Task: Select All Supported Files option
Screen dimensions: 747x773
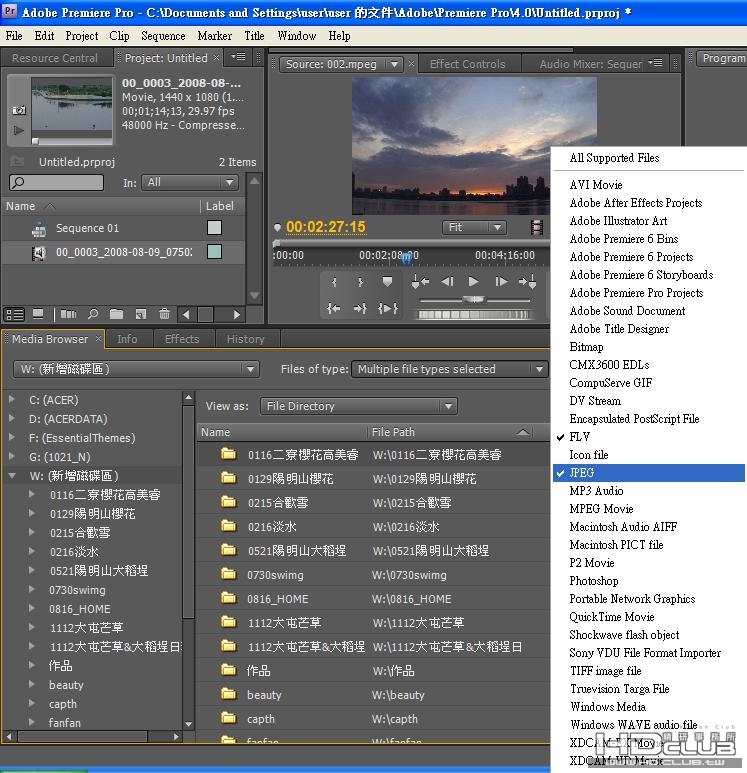Action: tap(614, 158)
